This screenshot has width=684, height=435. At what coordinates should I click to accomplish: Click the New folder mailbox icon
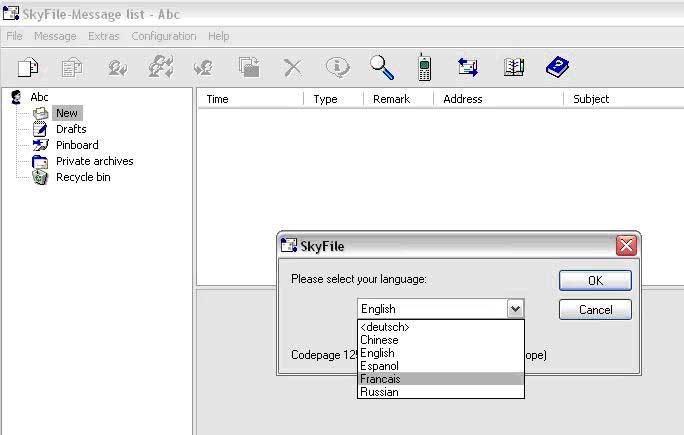click(x=41, y=113)
